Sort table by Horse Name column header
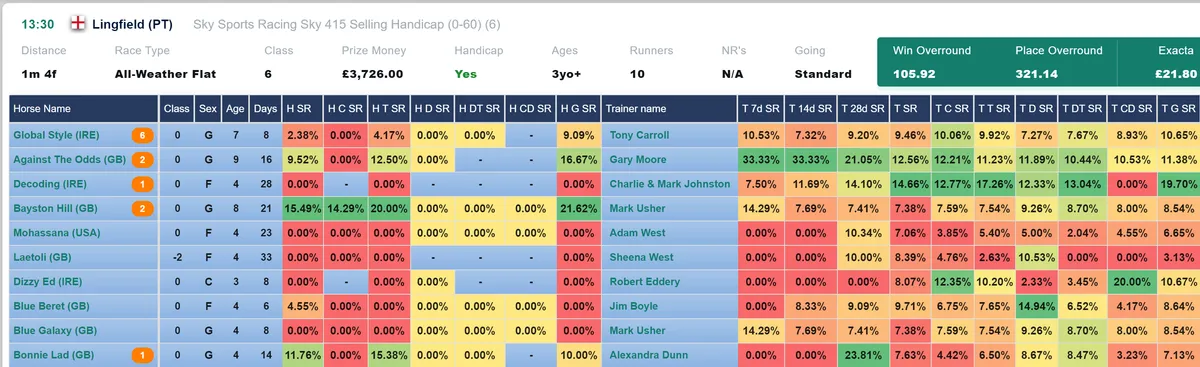 coord(42,108)
